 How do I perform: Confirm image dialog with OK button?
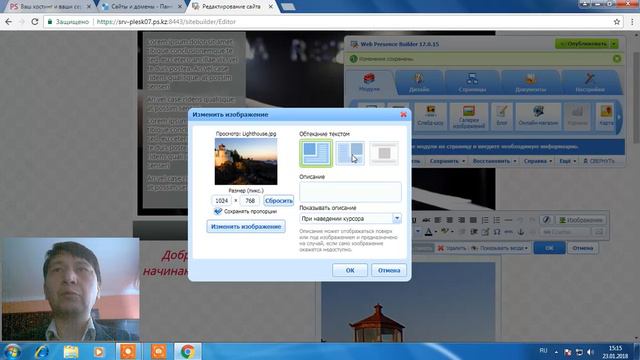click(x=350, y=270)
